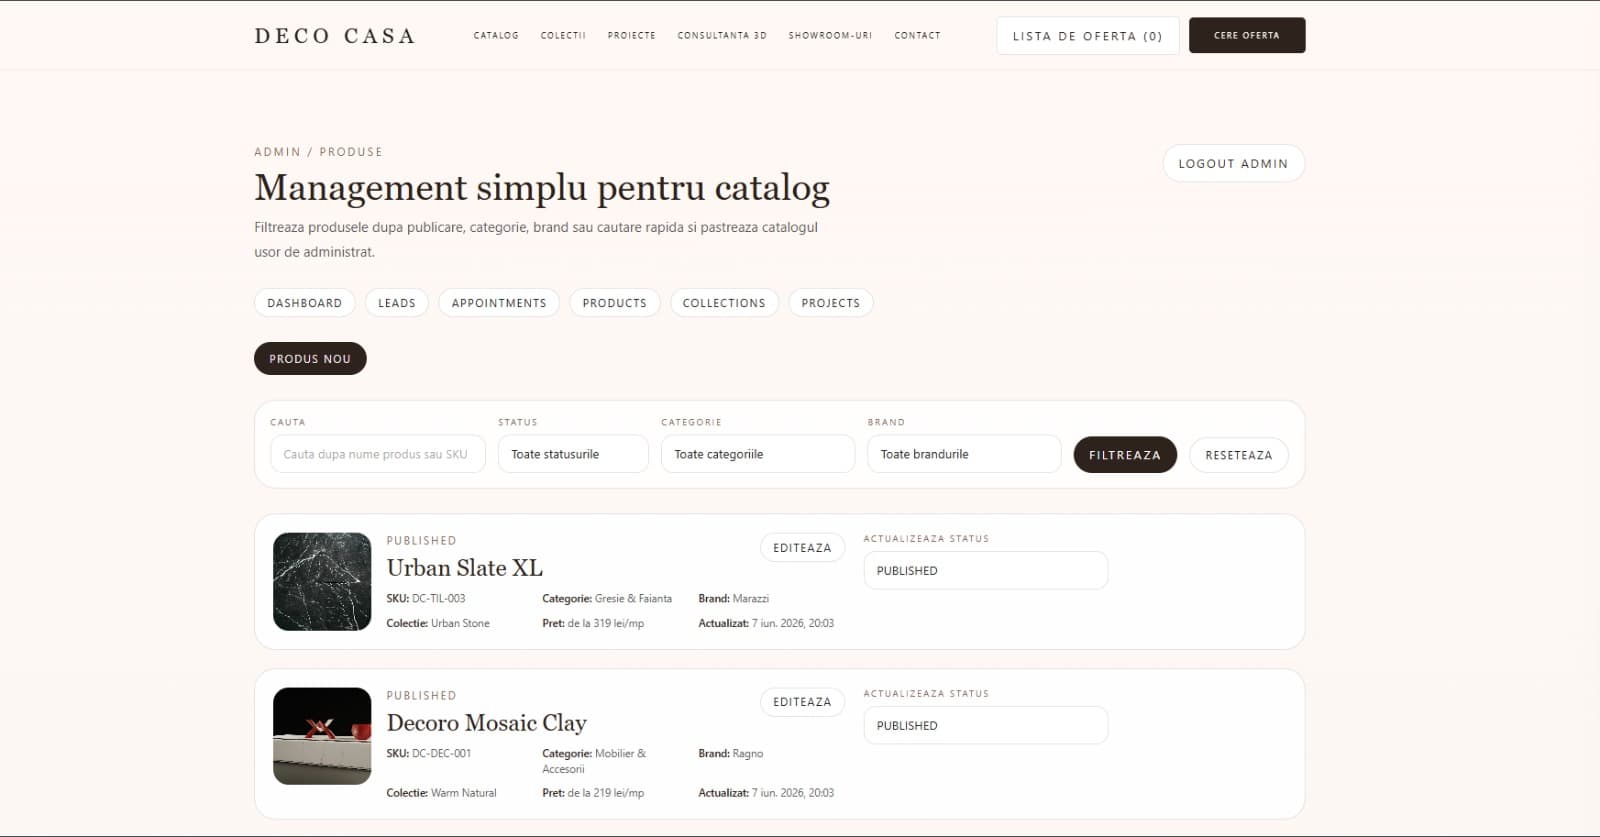Open status dropdown for Urban Slate XL

(x=985, y=570)
